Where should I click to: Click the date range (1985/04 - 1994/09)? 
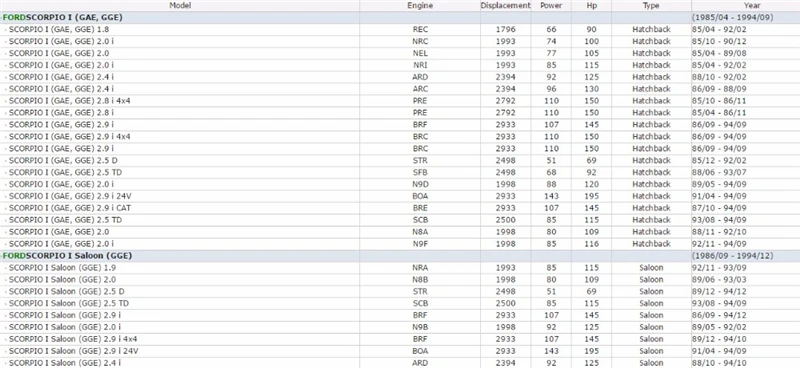[733, 17]
